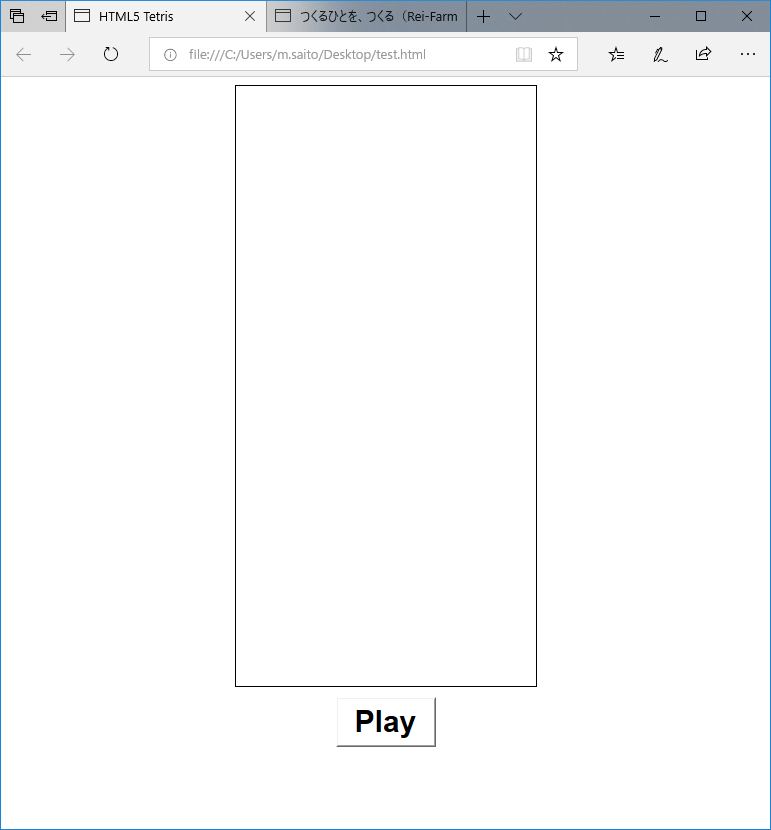Refresh the current page
Screen dimensions: 771x830
[x=111, y=54]
